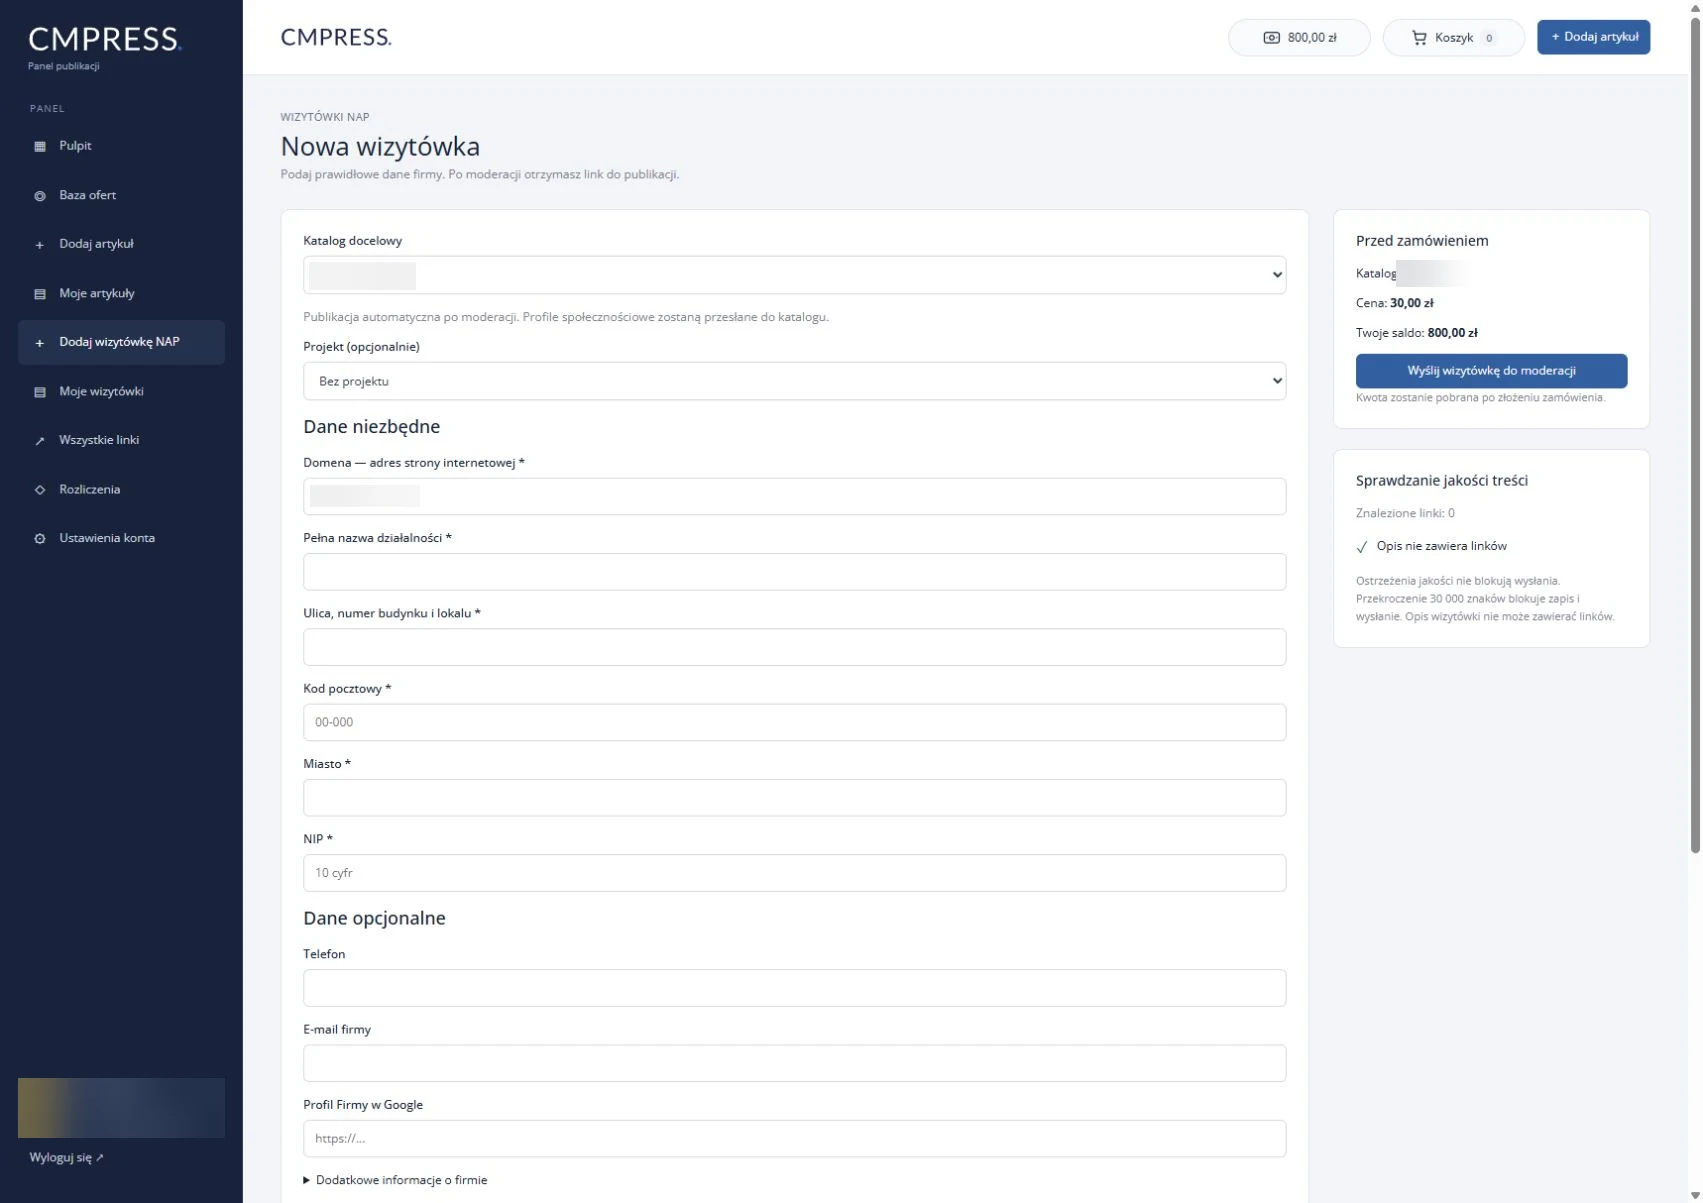Click the Pulpit grid icon in sidebar
This screenshot has height=1203, width=1703.
(x=40, y=146)
